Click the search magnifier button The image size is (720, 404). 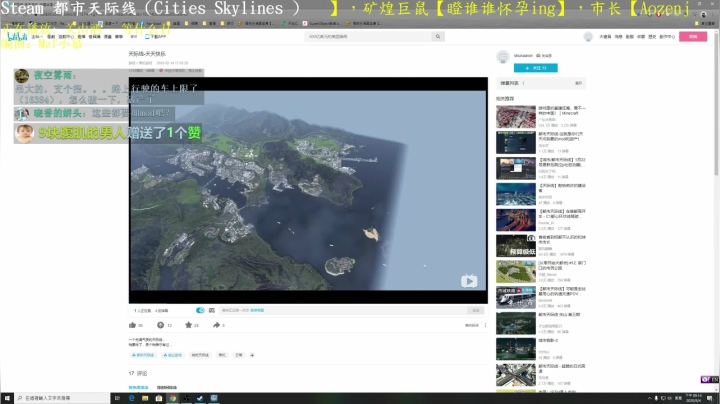coord(438,36)
